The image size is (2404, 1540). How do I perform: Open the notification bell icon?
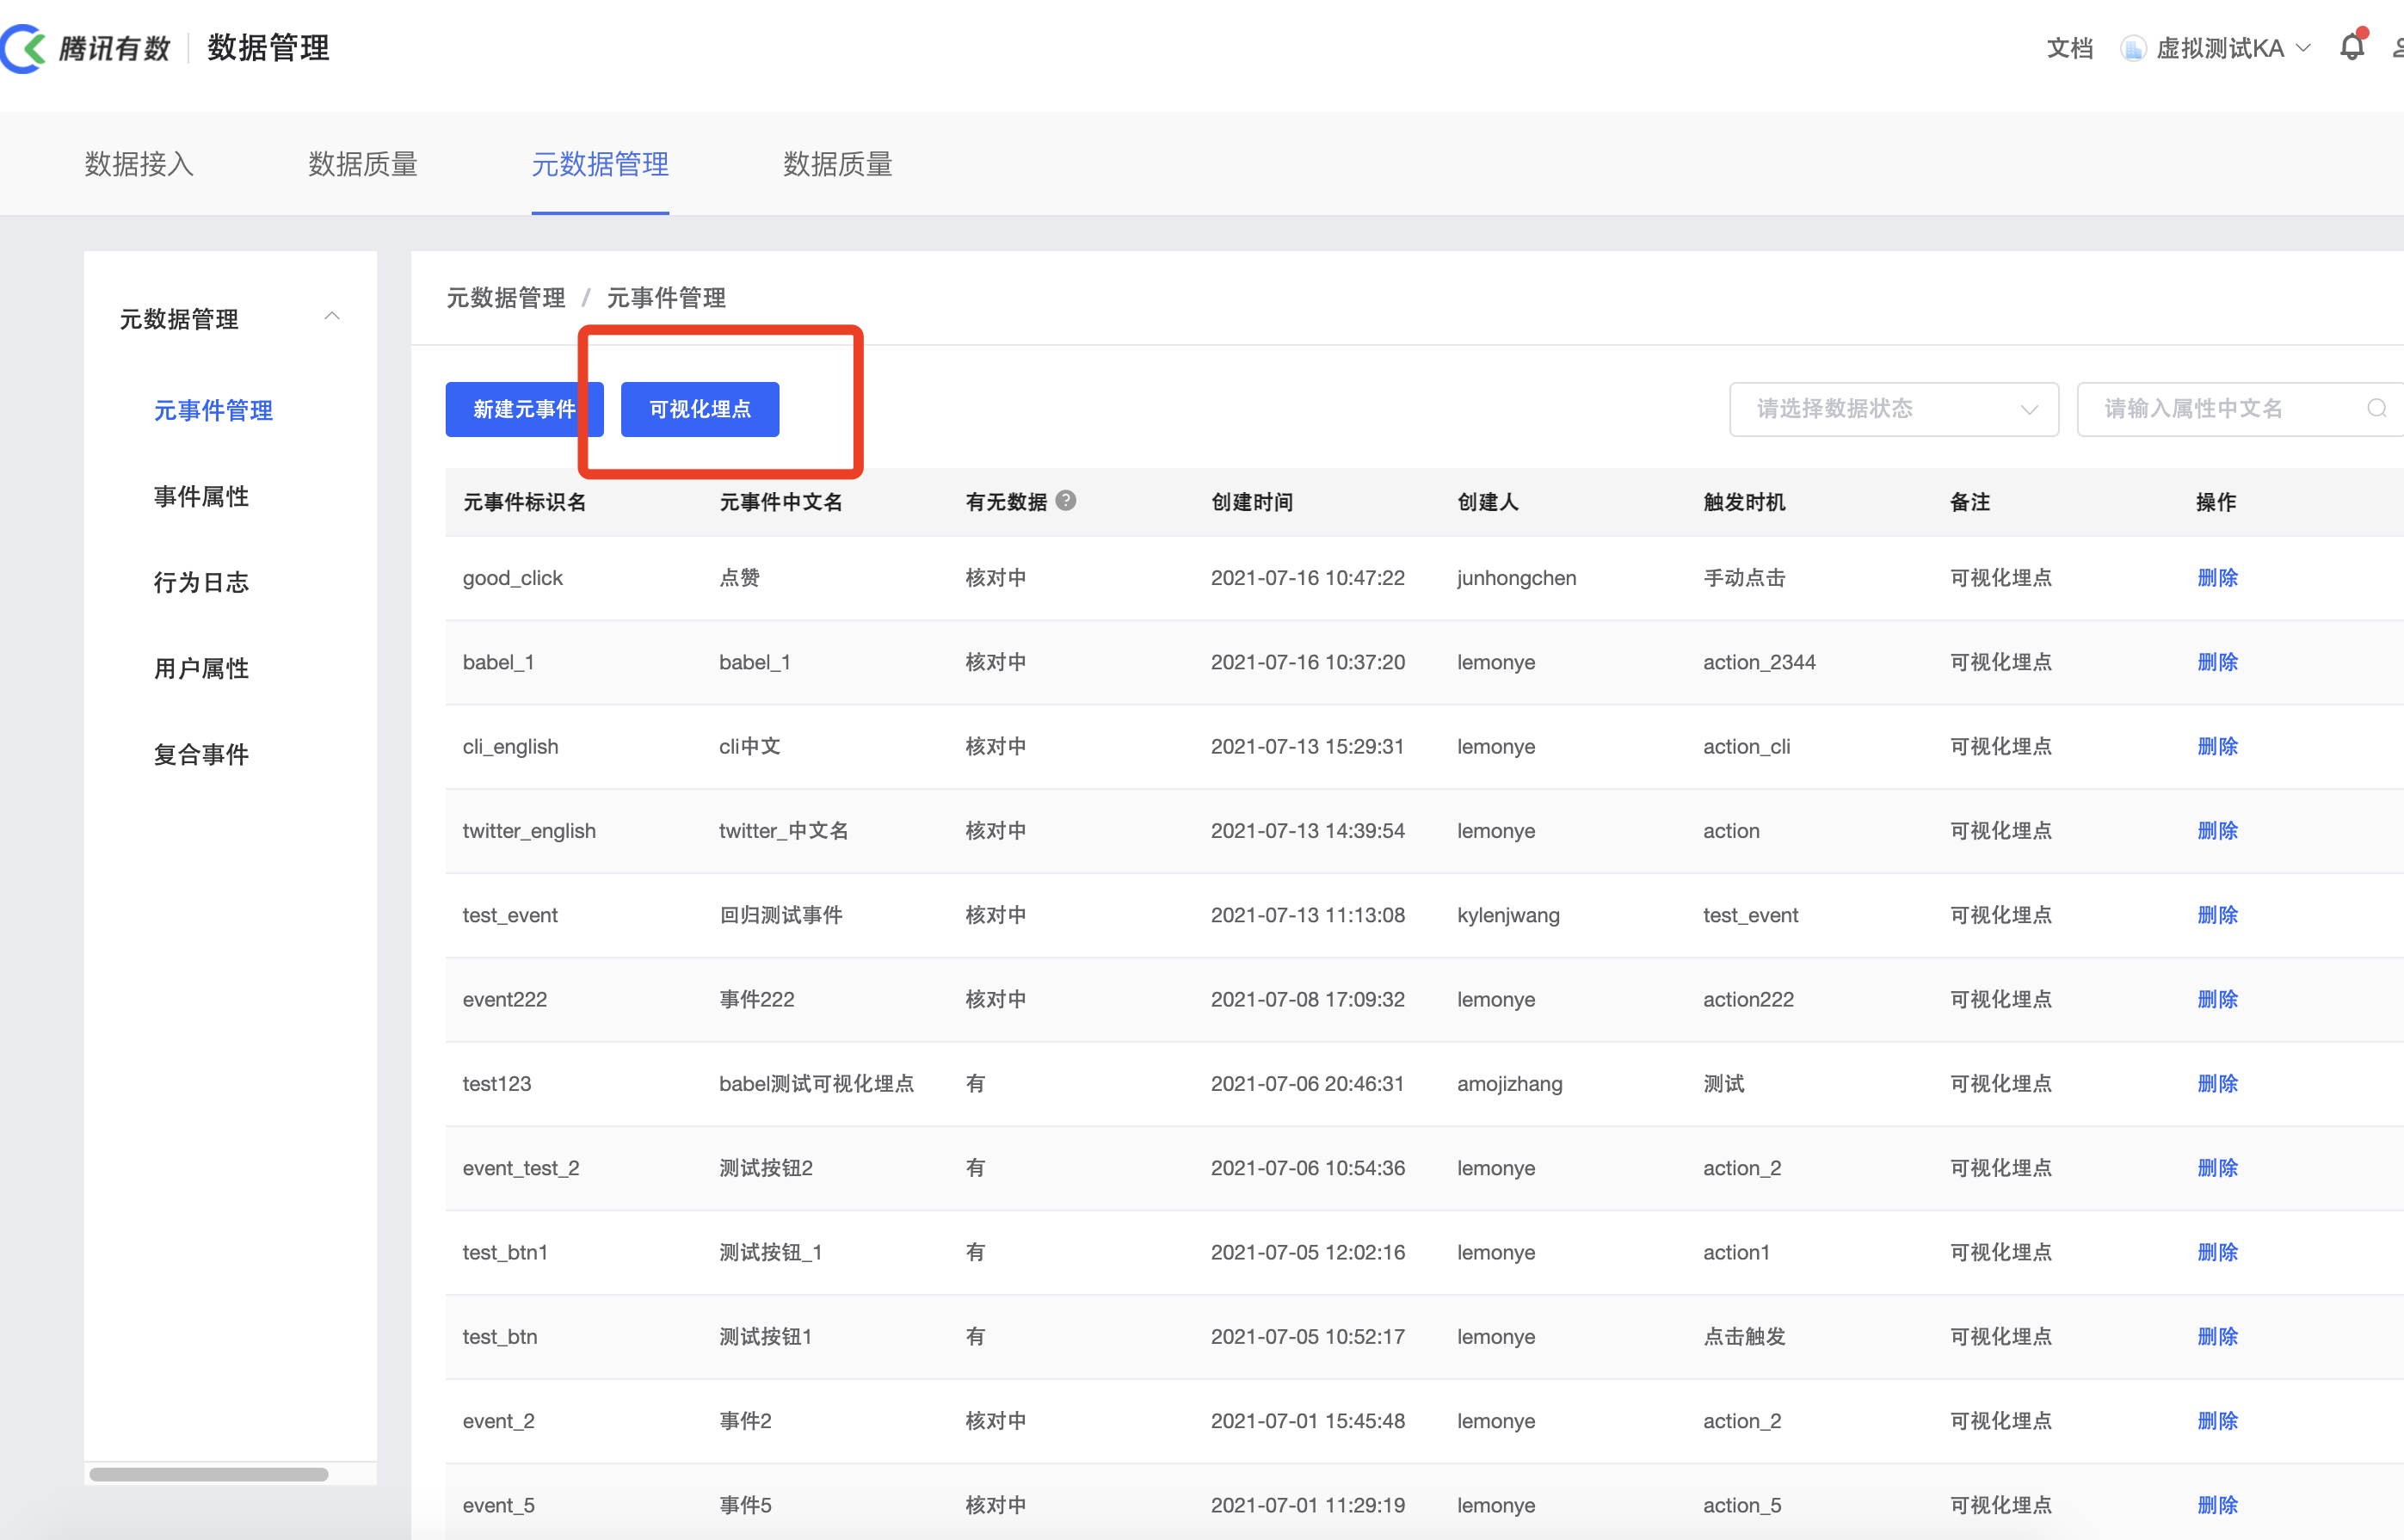coord(2352,47)
